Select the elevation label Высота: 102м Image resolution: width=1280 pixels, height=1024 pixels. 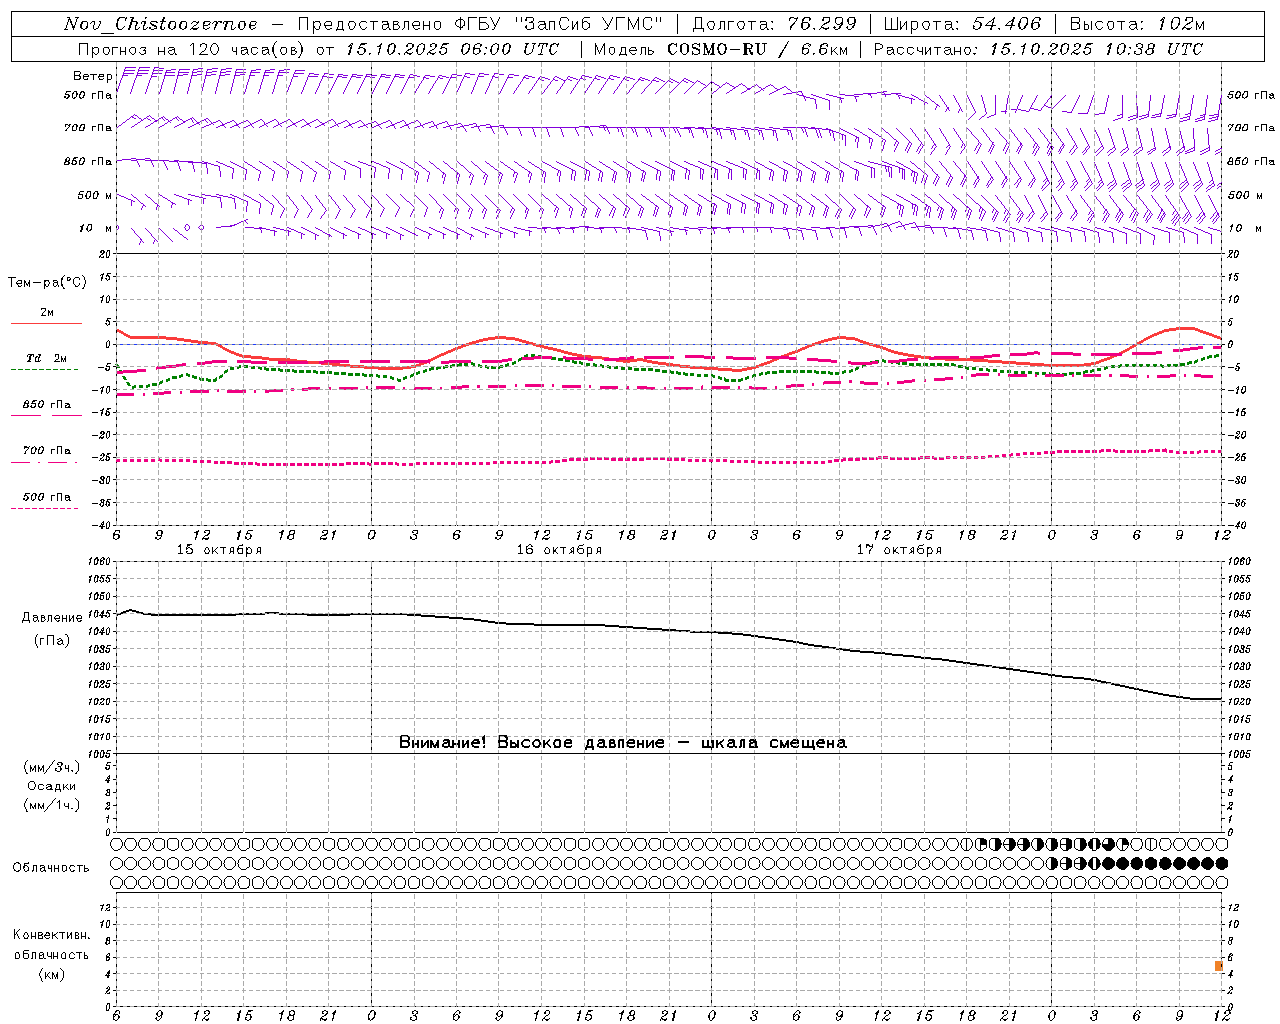tap(1137, 24)
